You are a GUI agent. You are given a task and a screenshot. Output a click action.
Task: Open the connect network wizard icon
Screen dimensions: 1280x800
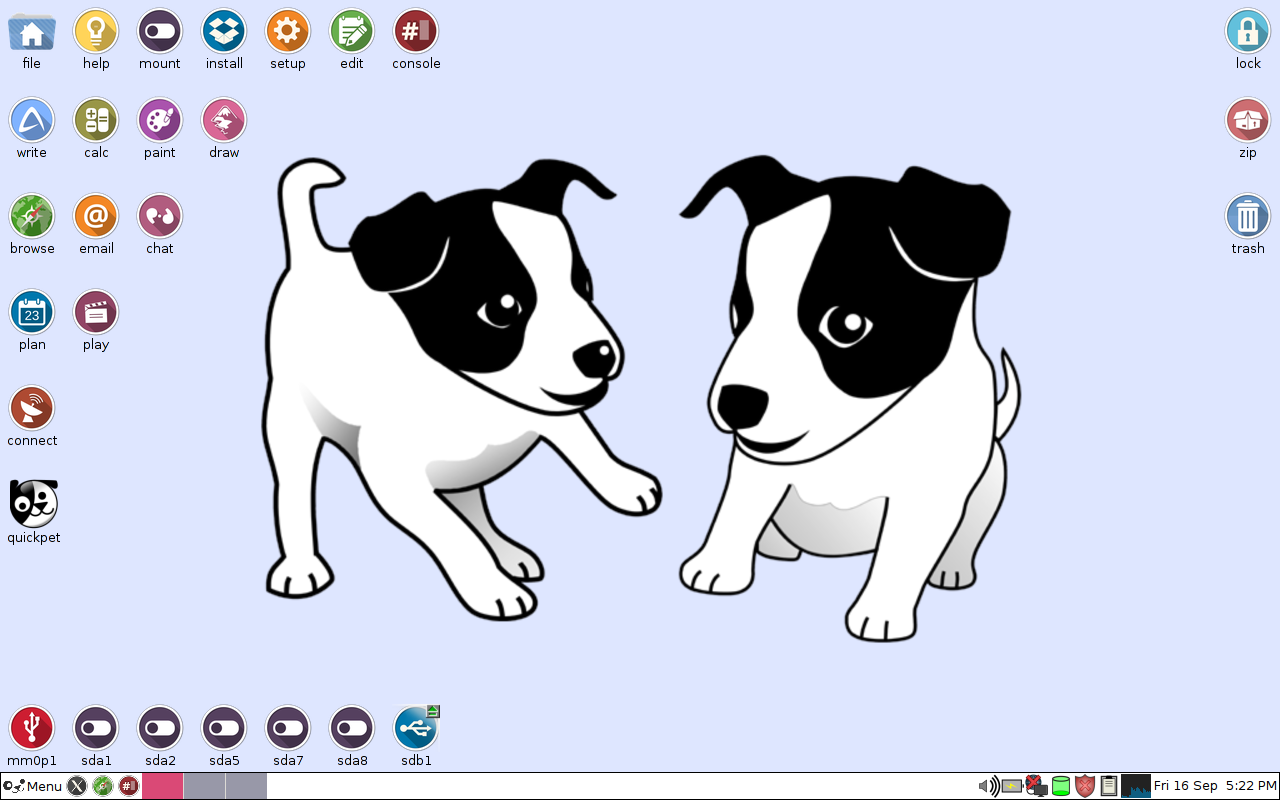(x=32, y=409)
